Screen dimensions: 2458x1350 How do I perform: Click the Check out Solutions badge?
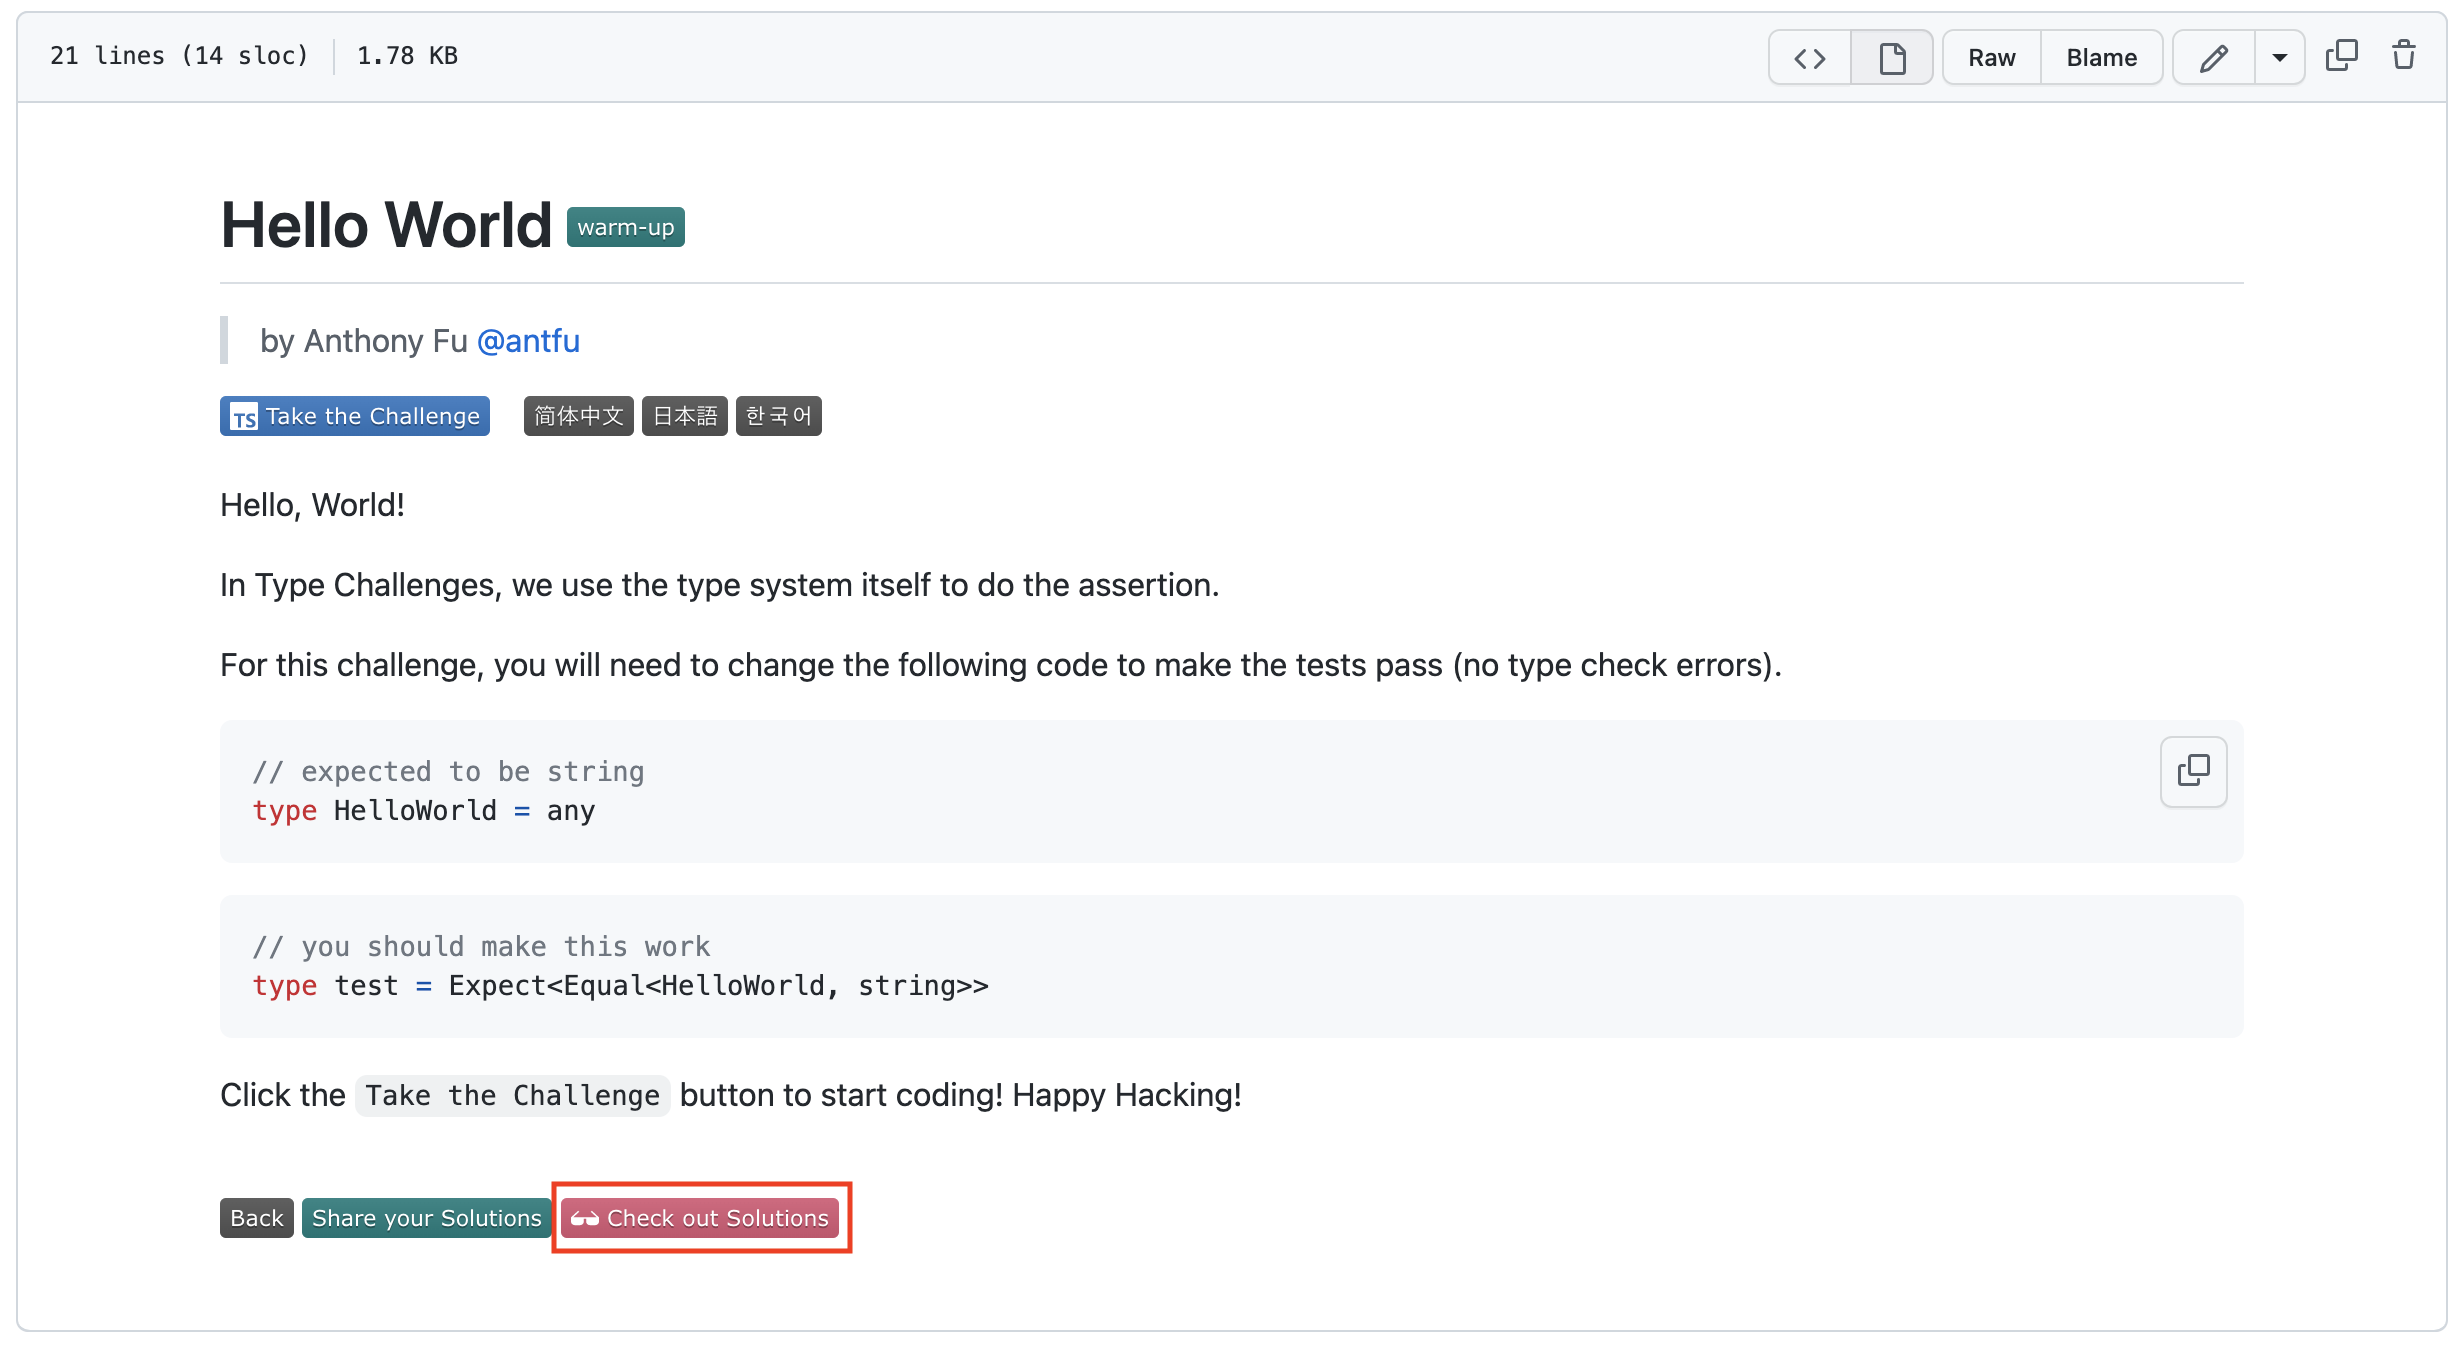tap(700, 1218)
